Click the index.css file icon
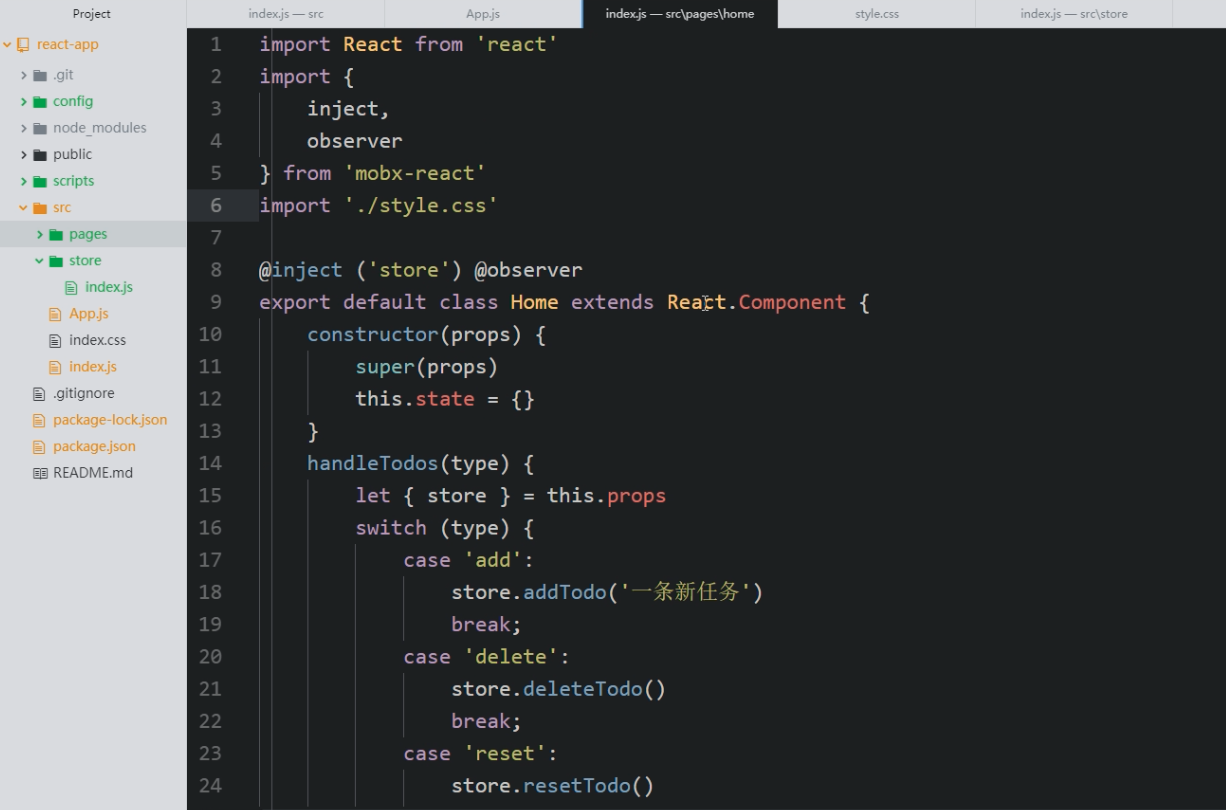The image size is (1226, 810). click(55, 340)
